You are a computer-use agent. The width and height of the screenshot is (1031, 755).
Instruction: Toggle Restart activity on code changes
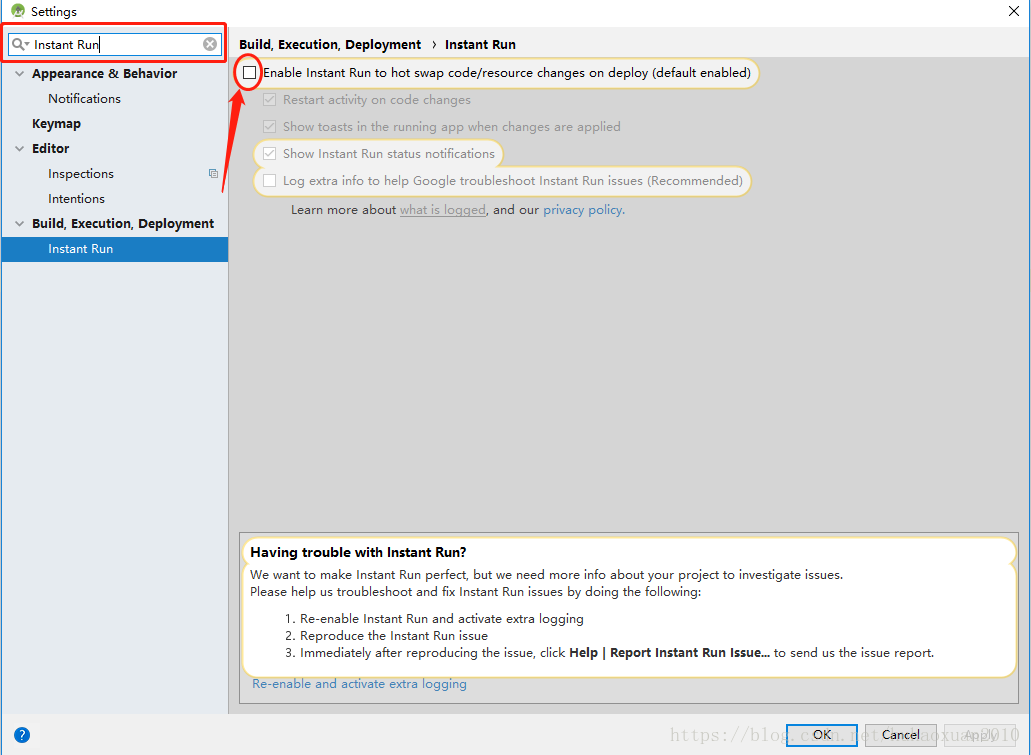pos(270,100)
